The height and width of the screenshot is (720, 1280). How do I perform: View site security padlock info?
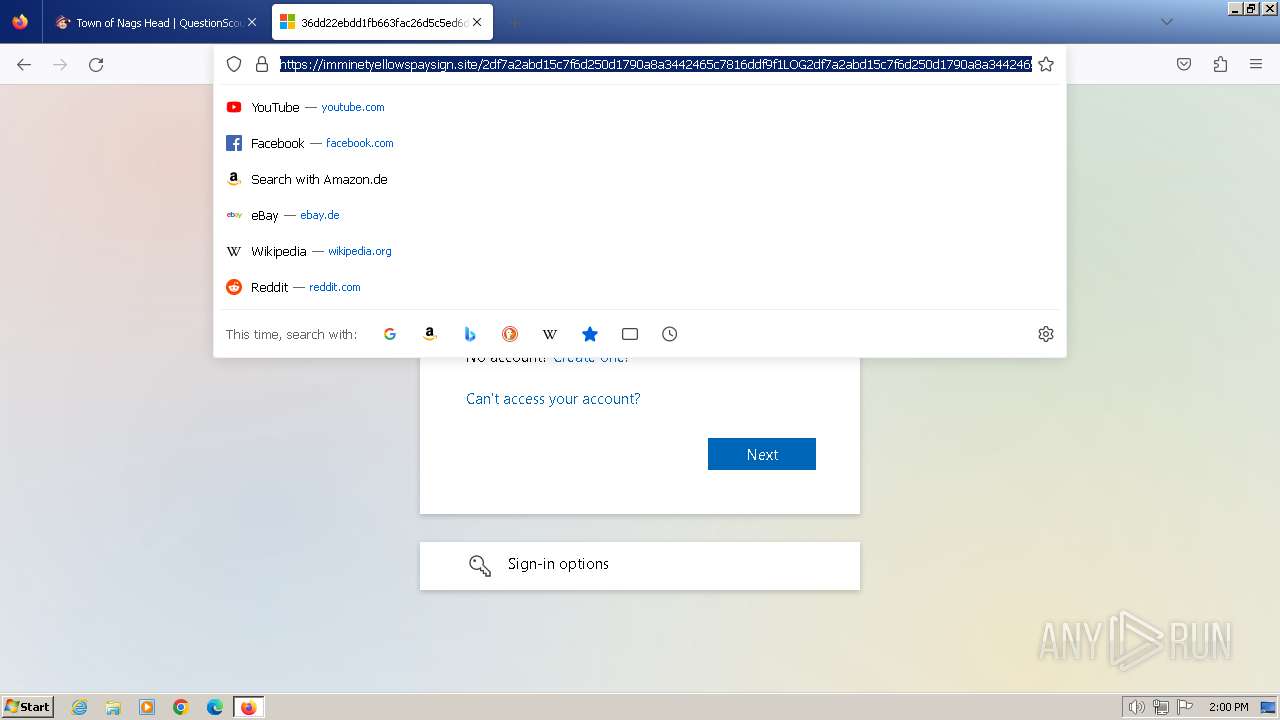pos(262,64)
